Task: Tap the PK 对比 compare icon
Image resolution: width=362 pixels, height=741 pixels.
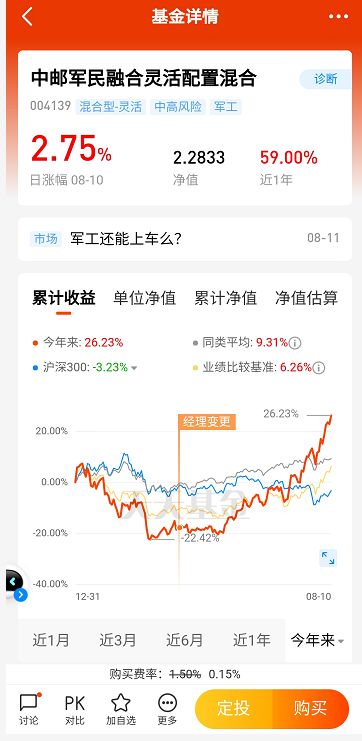Action: (75, 709)
